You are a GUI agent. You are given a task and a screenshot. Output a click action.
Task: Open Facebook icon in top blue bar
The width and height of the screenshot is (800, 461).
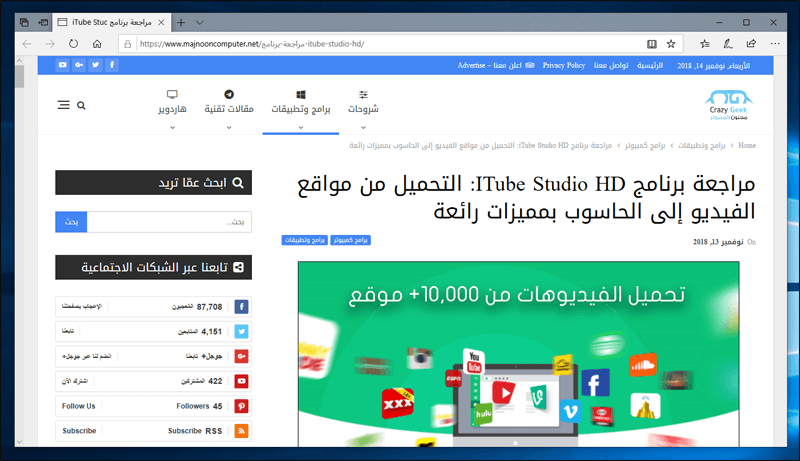[112, 65]
